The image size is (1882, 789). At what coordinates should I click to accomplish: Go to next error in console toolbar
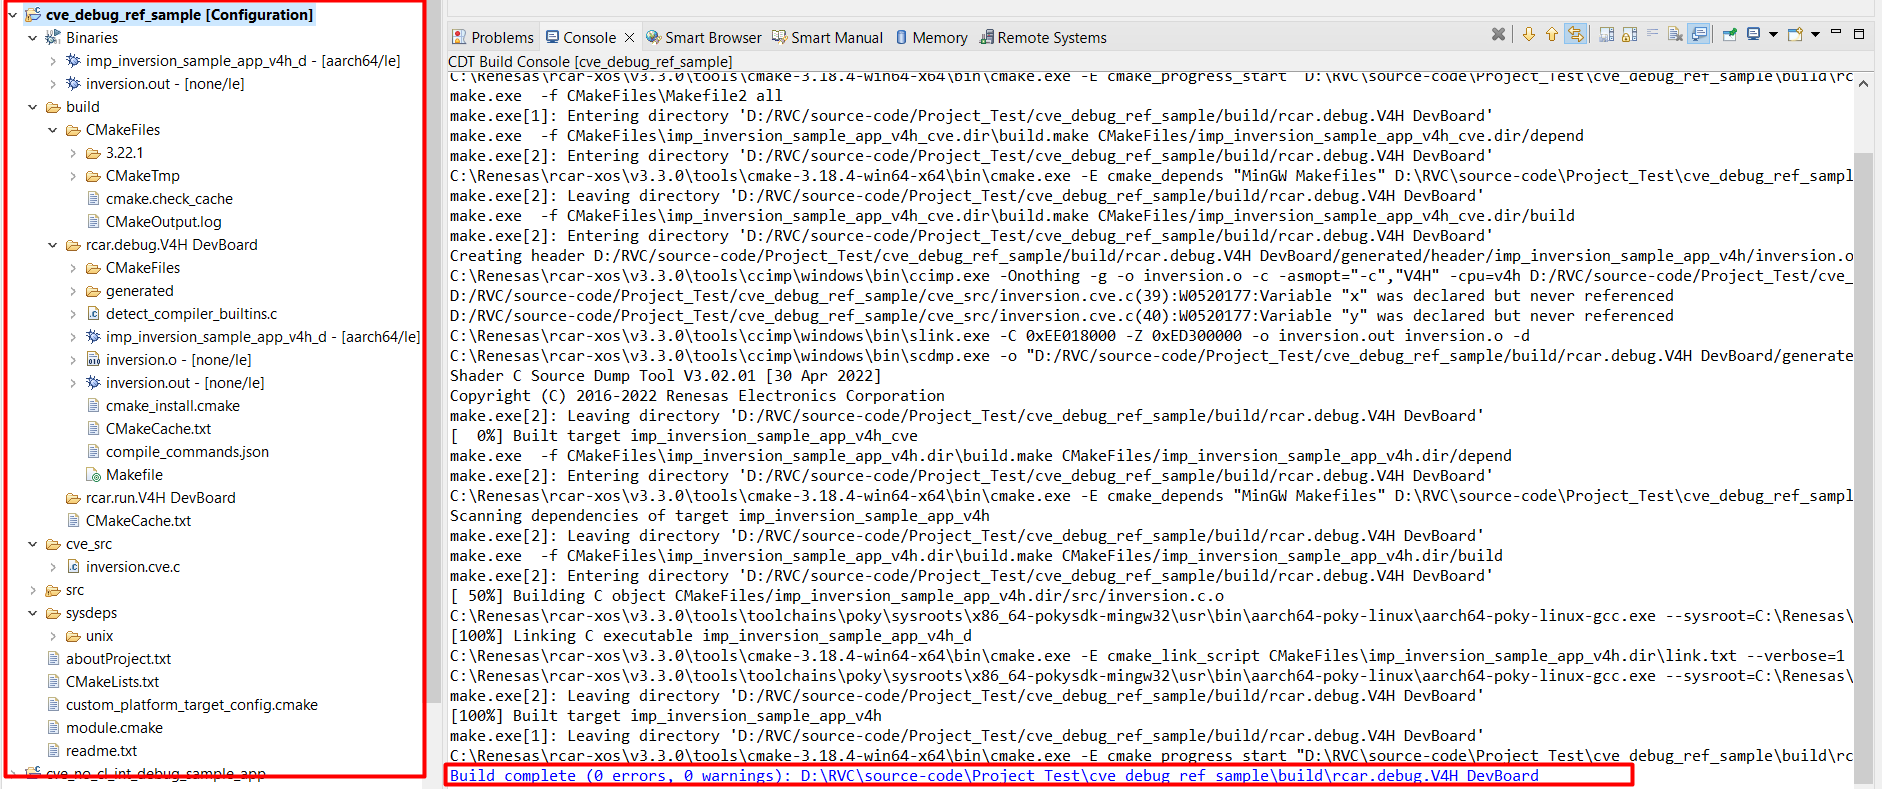click(1529, 35)
